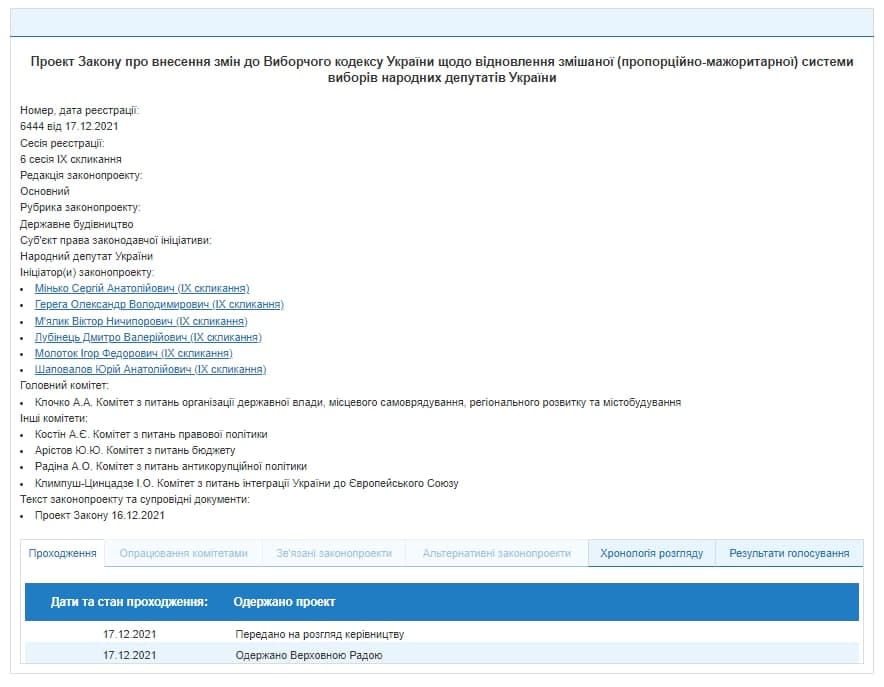Open Герега Олександр Володимирович deputy link
Screen dimensions: 884x687
(x=159, y=304)
